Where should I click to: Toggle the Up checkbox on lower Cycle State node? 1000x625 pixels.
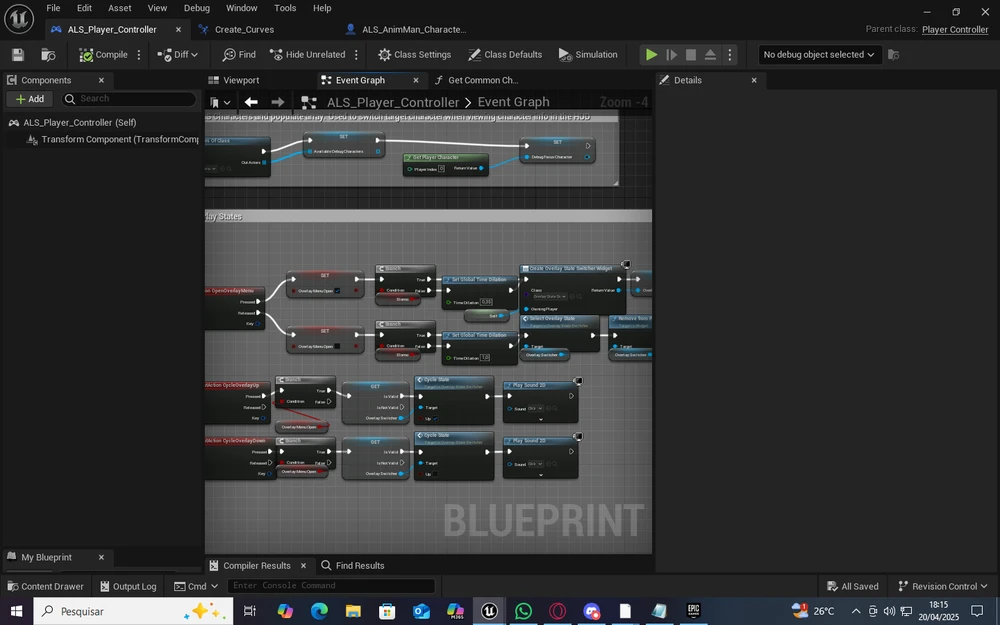click(x=437, y=474)
